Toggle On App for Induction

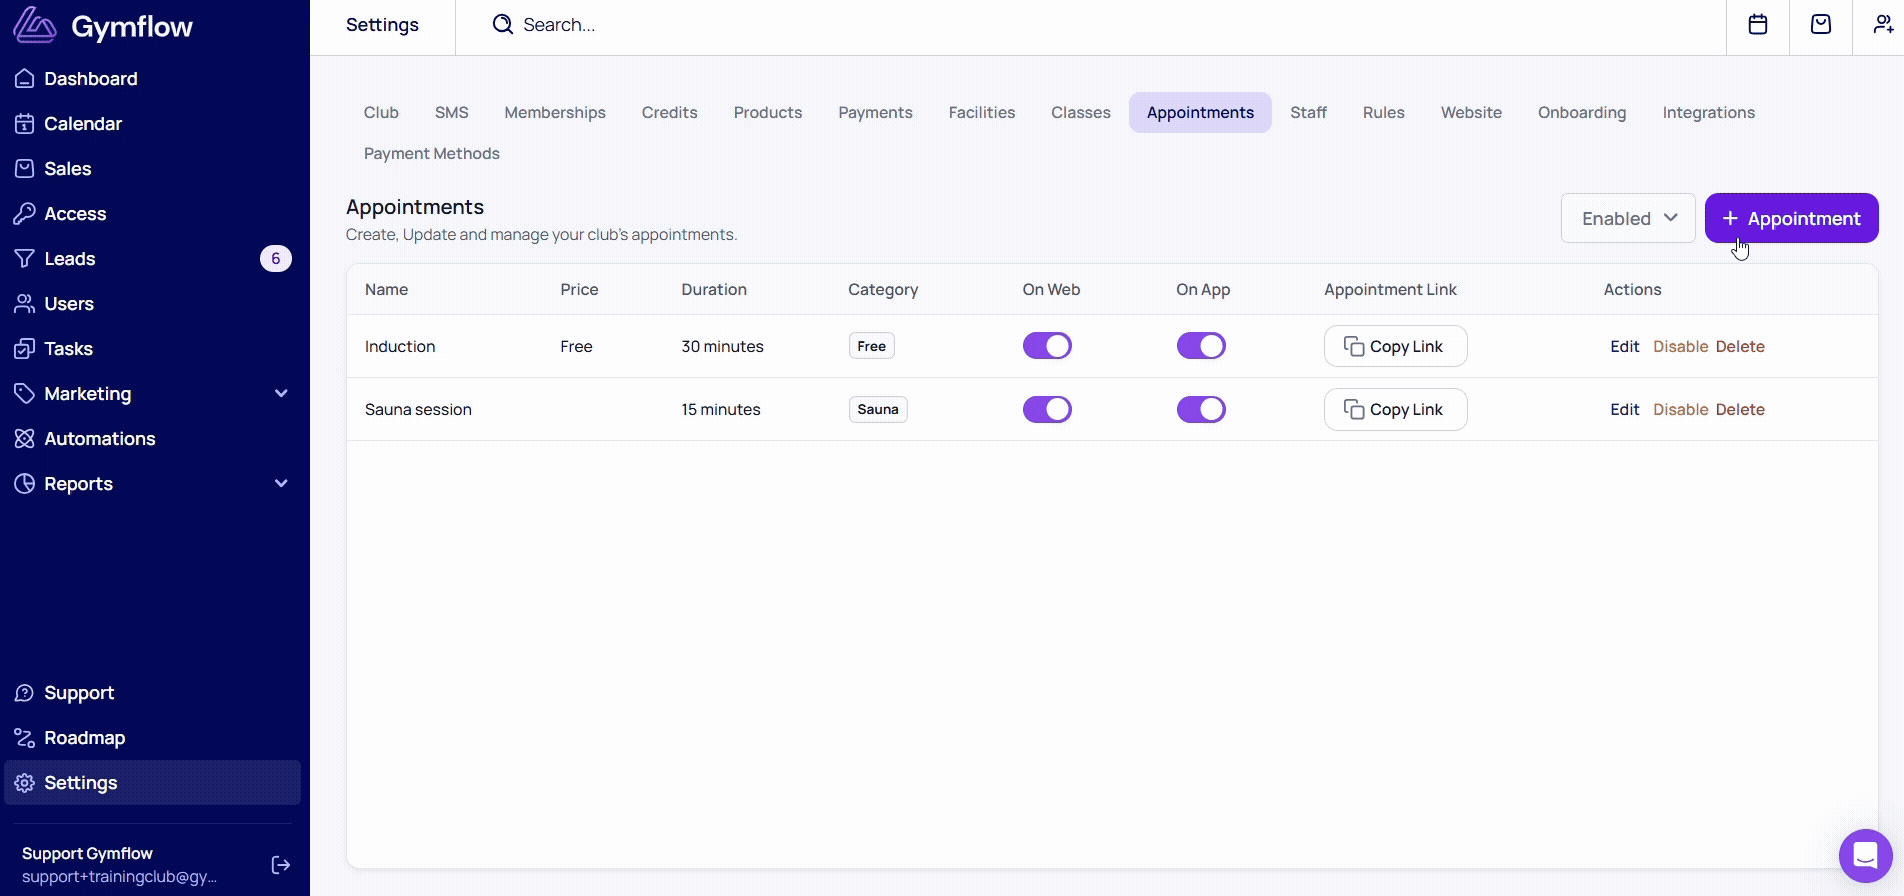[x=1201, y=346]
